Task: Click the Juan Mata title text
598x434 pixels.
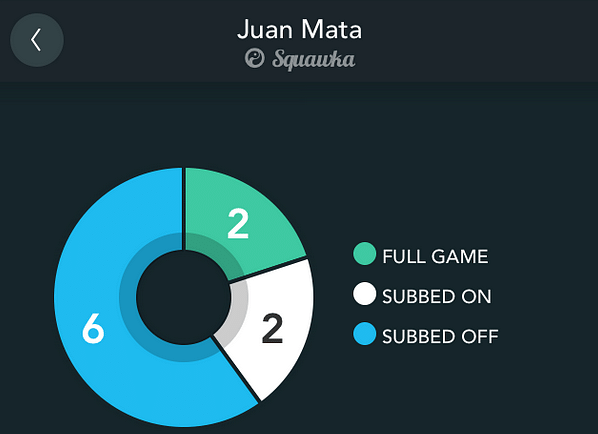Action: (299, 29)
